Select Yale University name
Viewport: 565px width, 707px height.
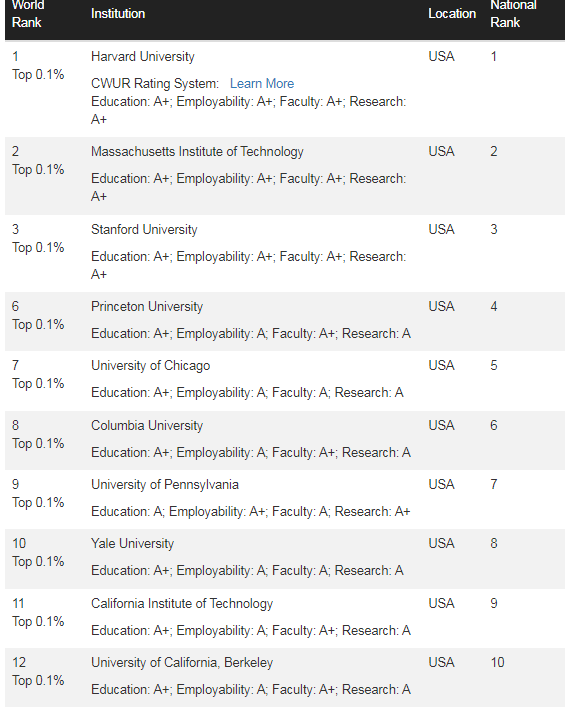[x=132, y=544]
